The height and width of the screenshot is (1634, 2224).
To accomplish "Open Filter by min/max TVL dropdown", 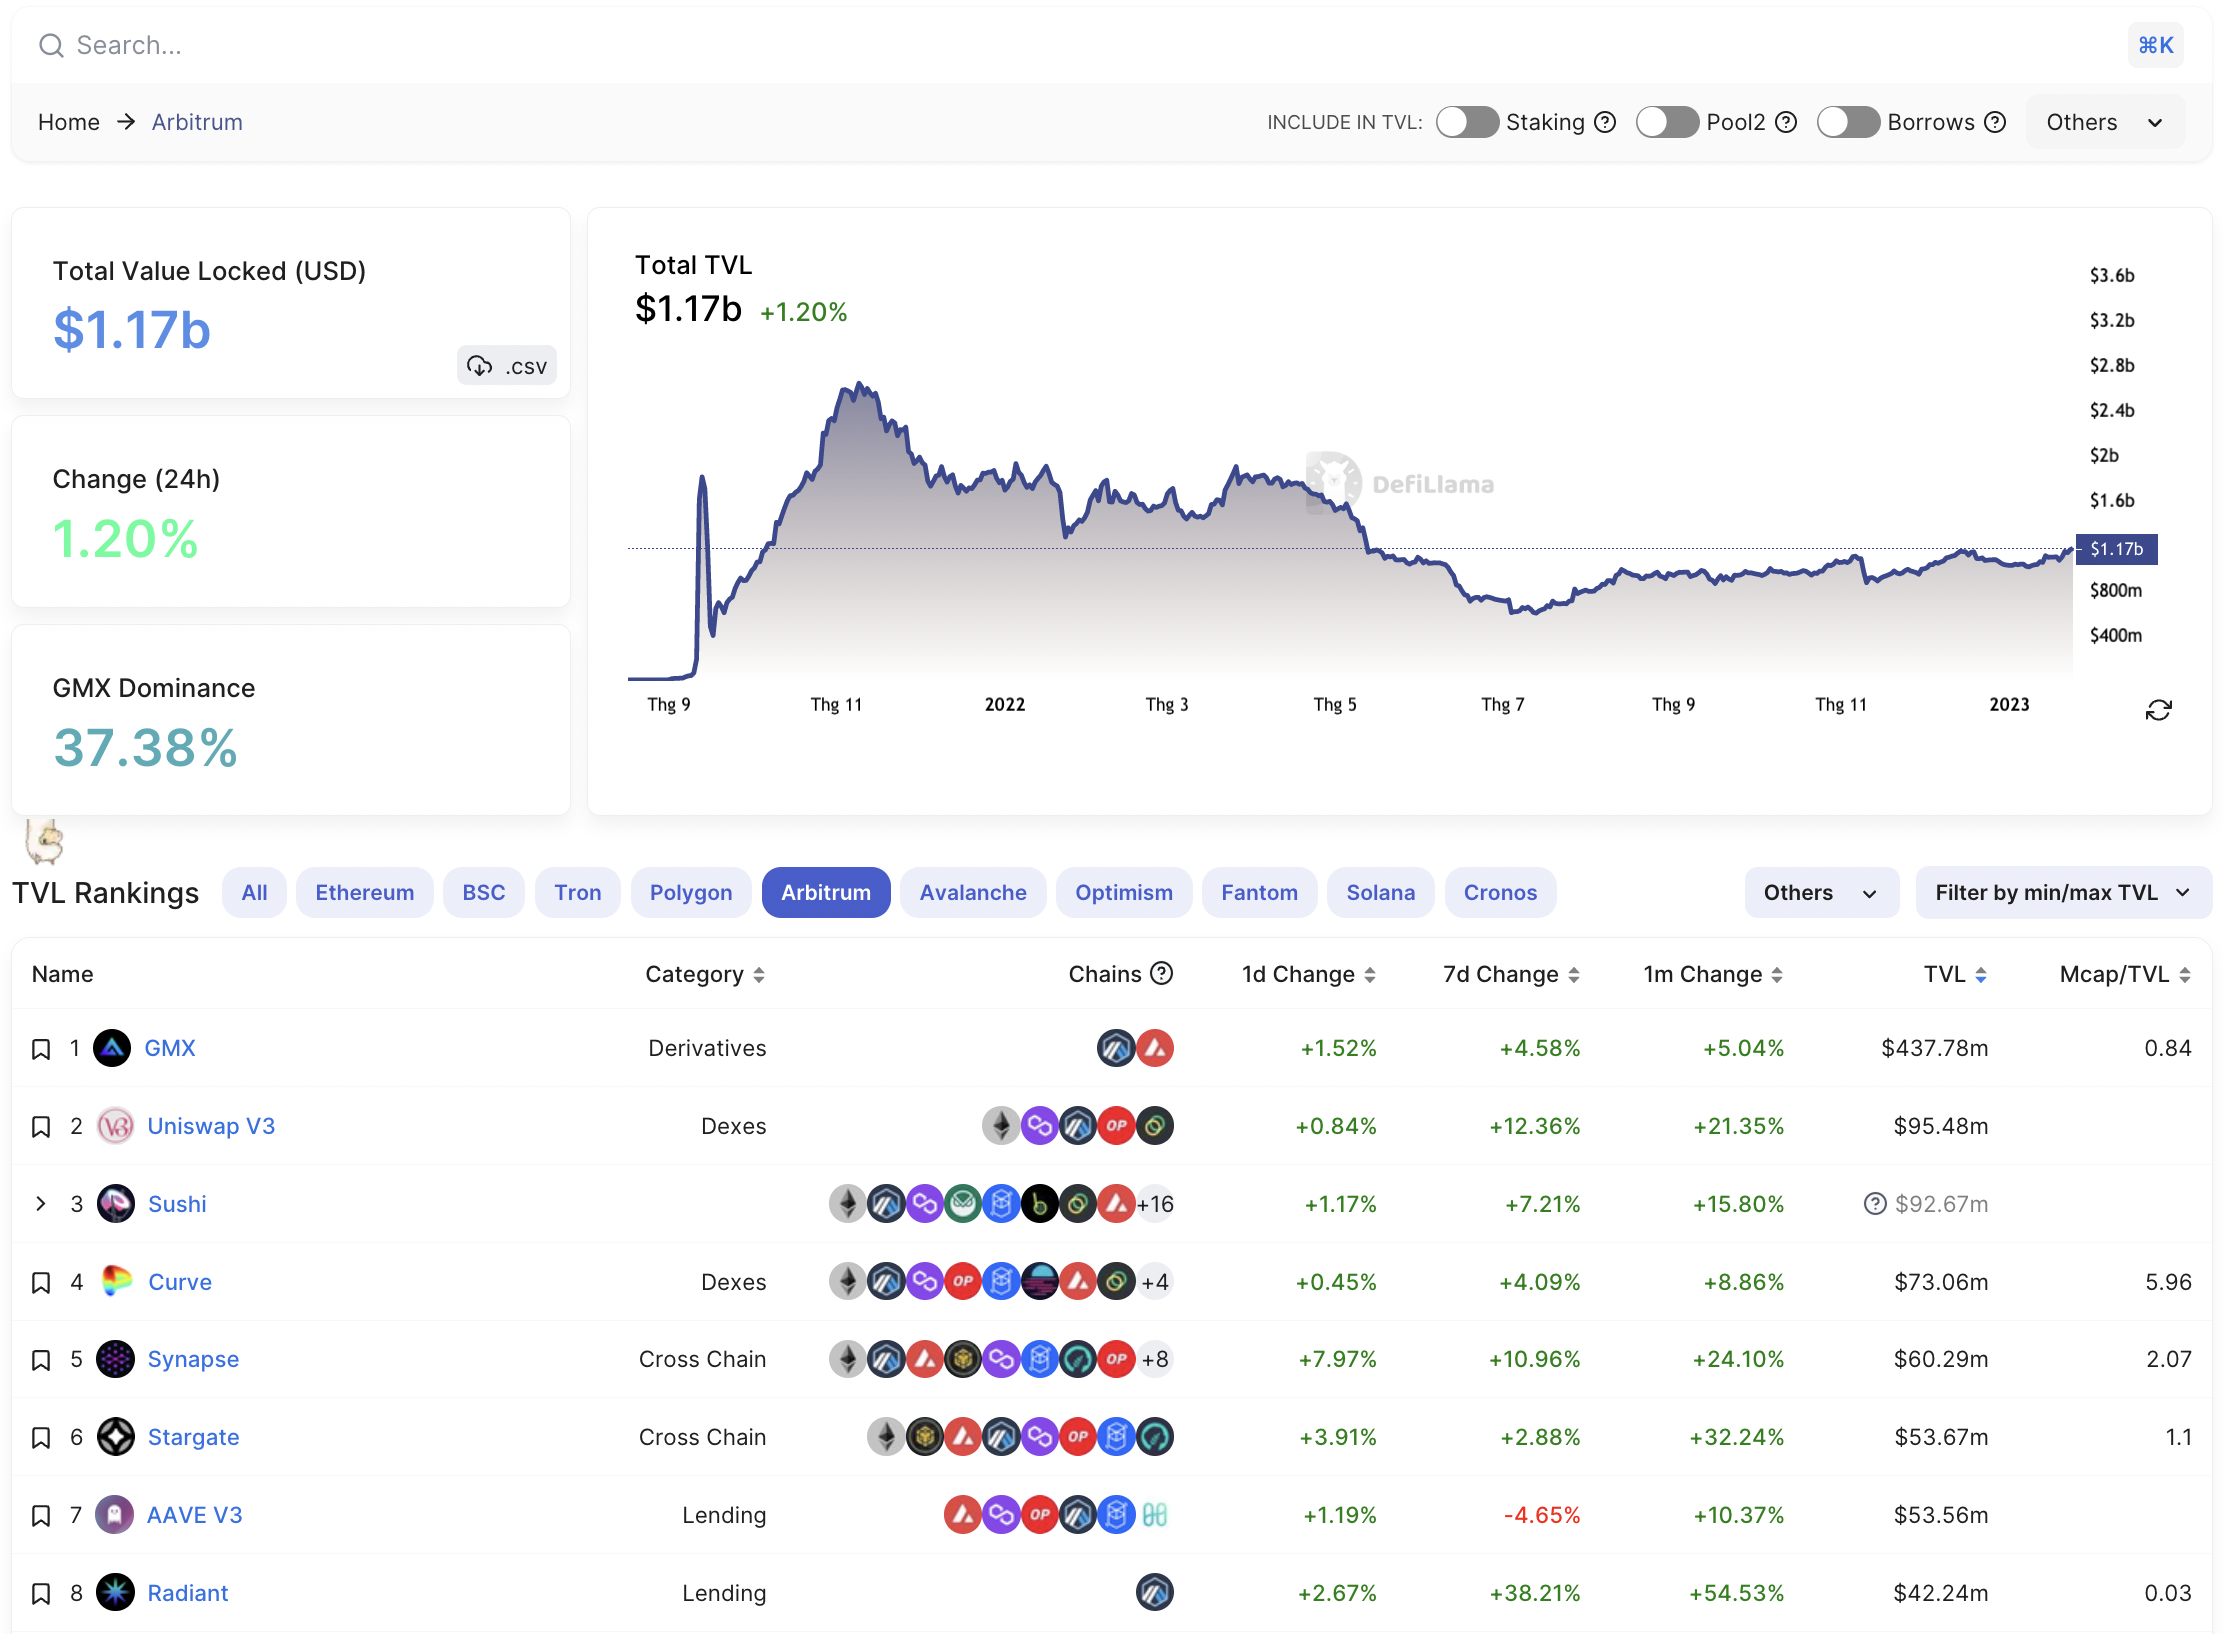I will [x=2063, y=892].
